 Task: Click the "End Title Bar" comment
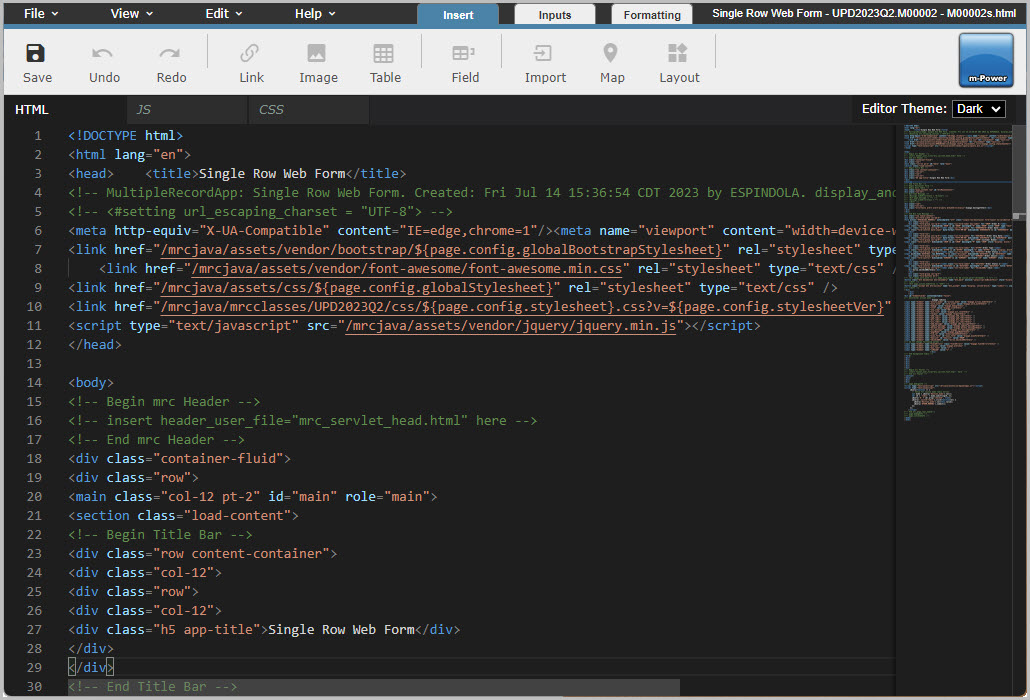point(152,687)
